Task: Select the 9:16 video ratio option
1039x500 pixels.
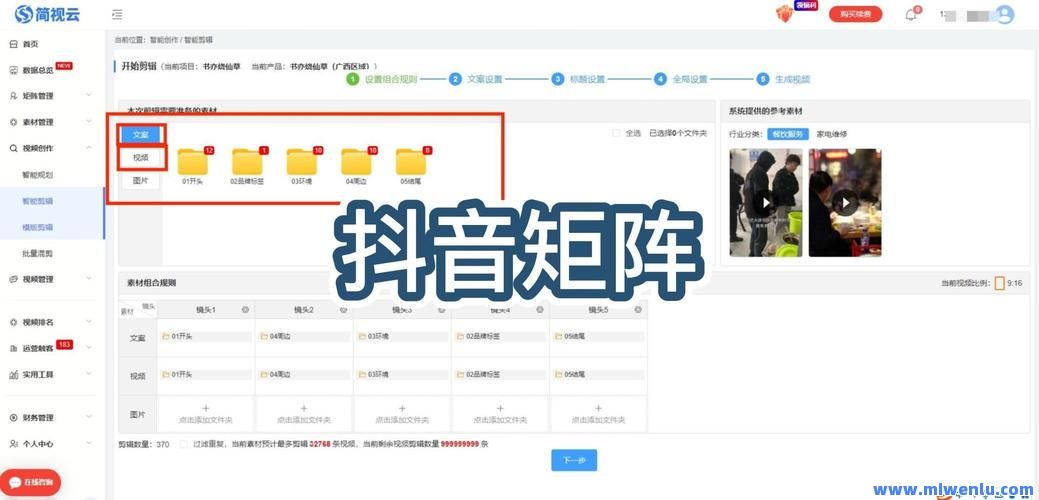Action: [999, 284]
